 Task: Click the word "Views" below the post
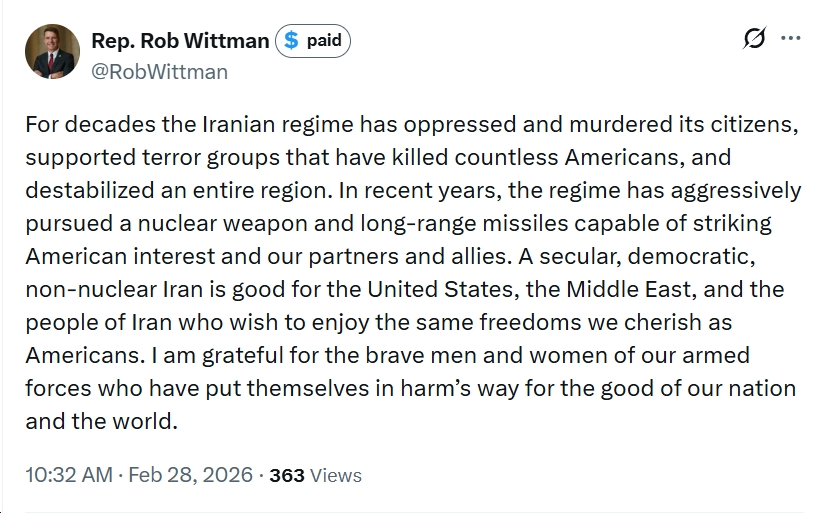pyautogui.click(x=336, y=476)
